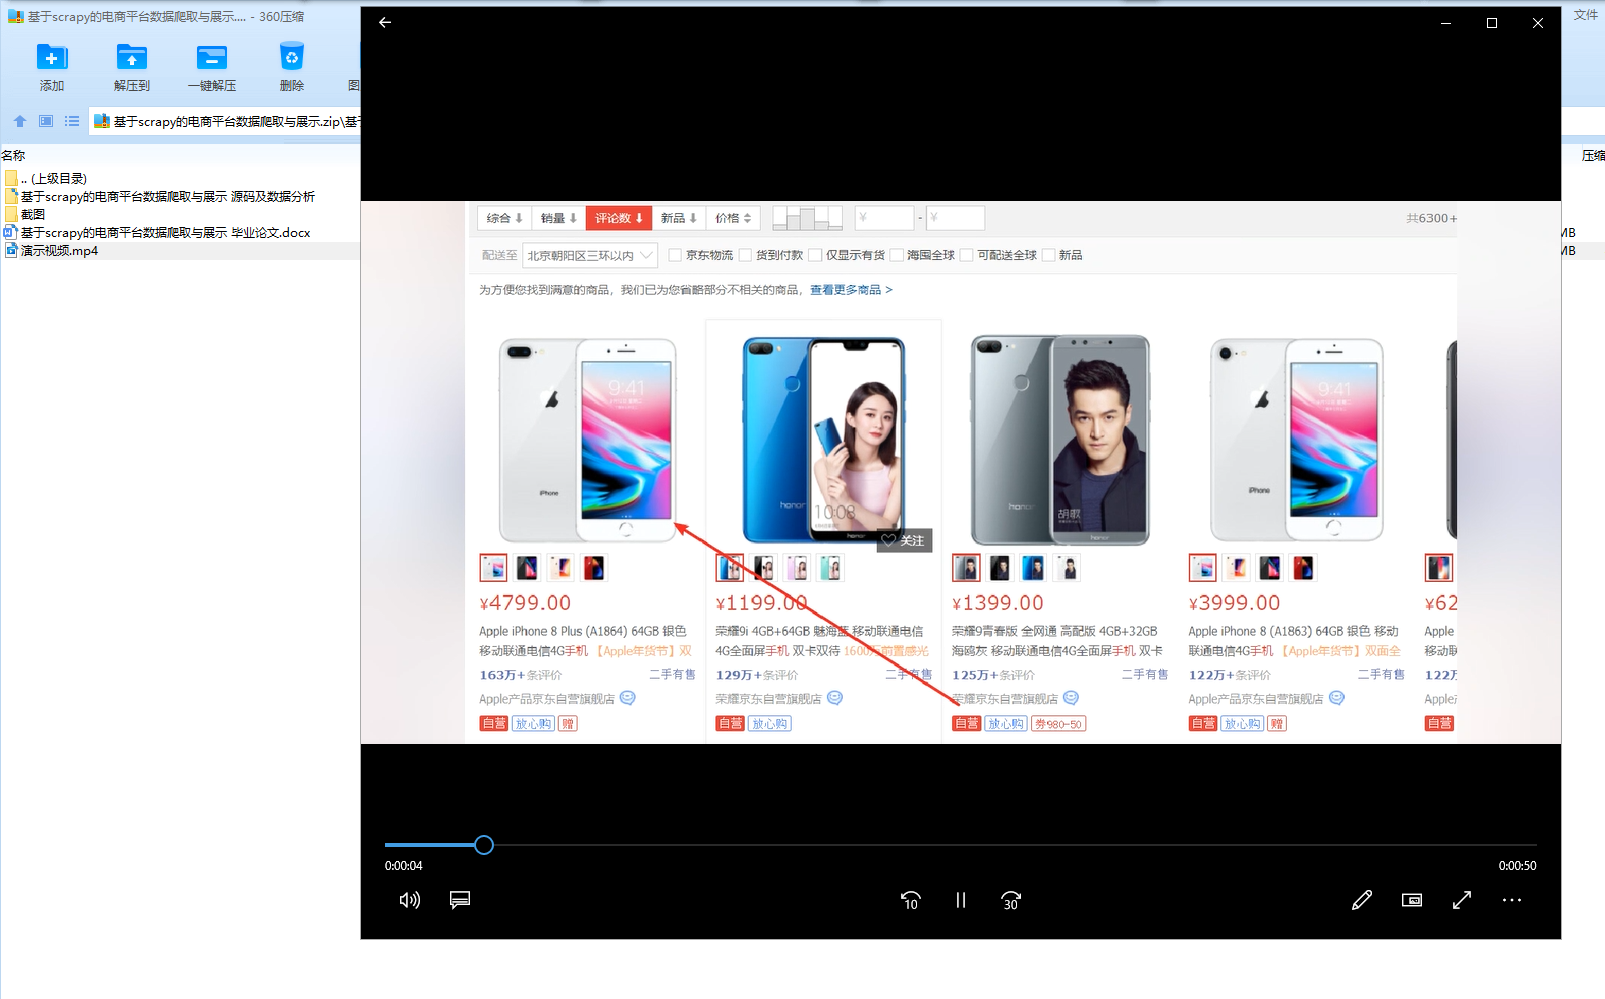The height and width of the screenshot is (999, 1605).
Task: Open the first Apple产品京东自营旗舰店 store link
Action: [547, 699]
